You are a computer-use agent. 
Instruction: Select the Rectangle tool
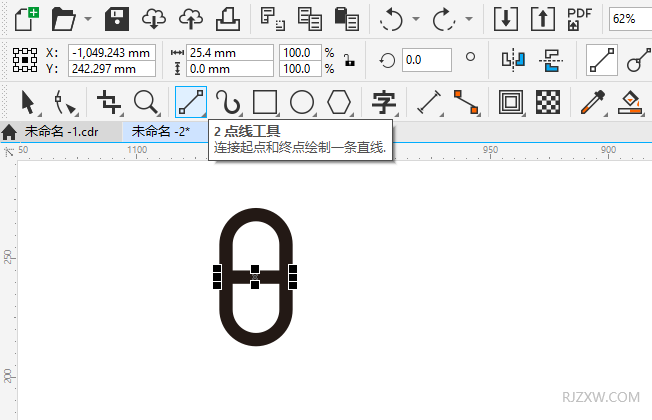265,102
